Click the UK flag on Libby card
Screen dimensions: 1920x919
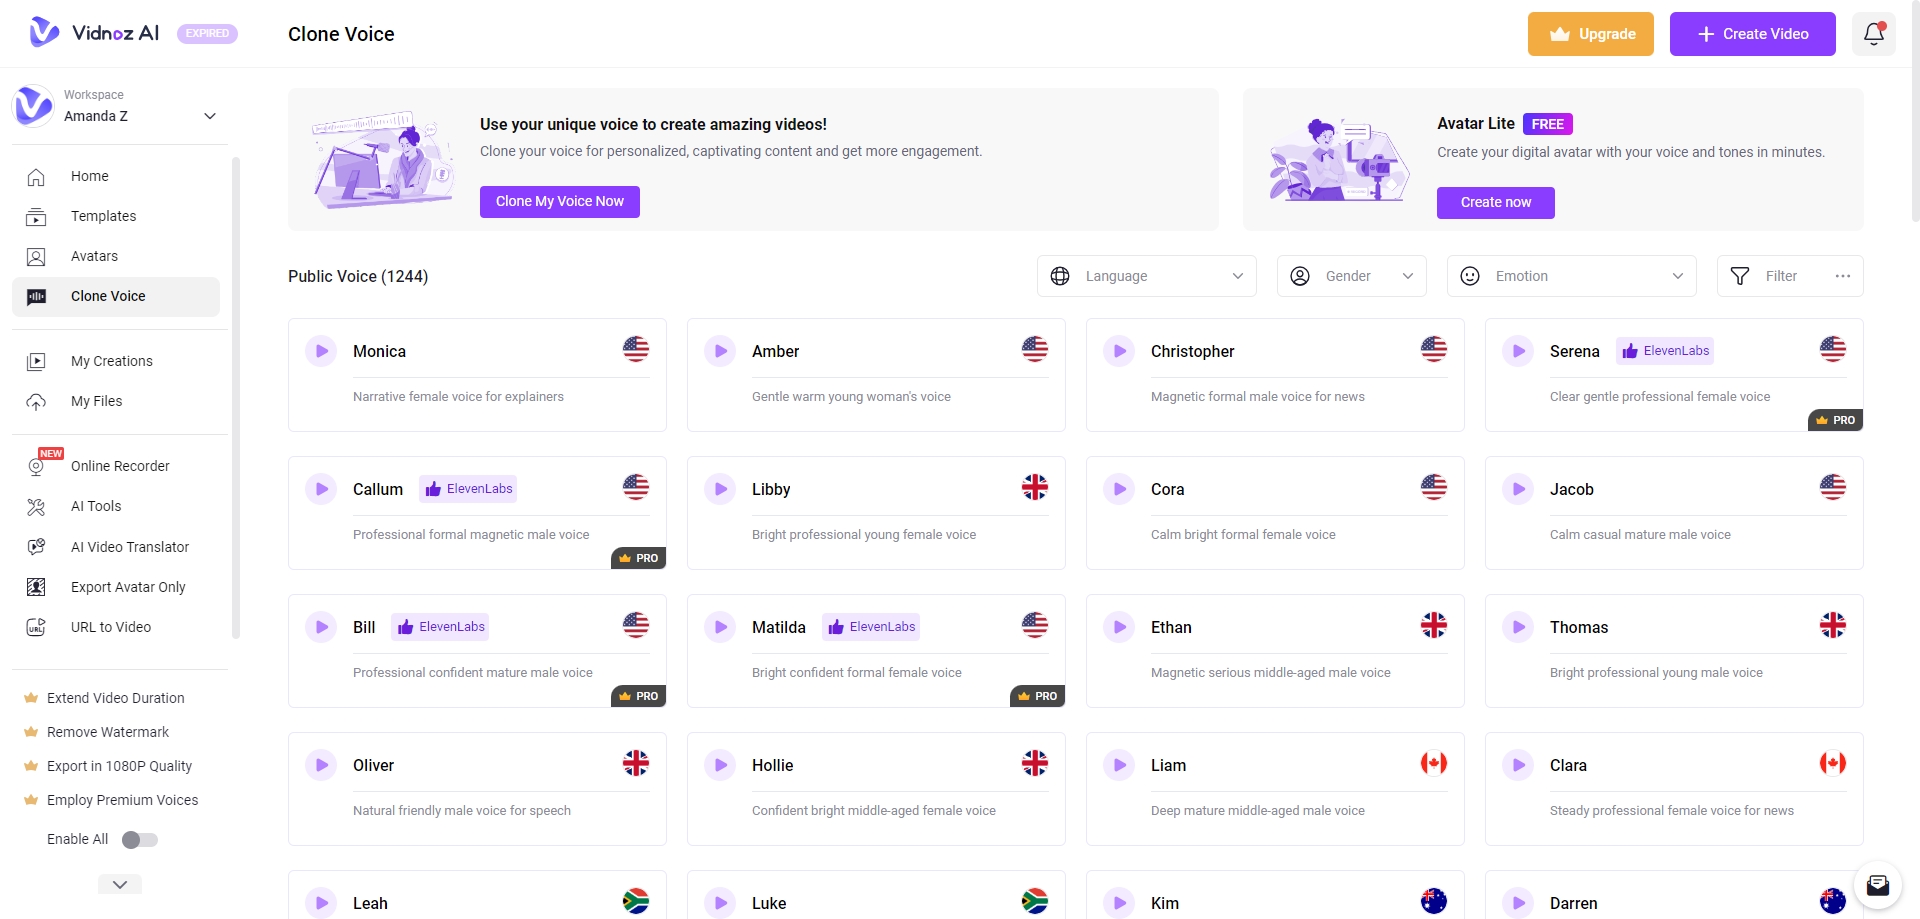[1035, 487]
